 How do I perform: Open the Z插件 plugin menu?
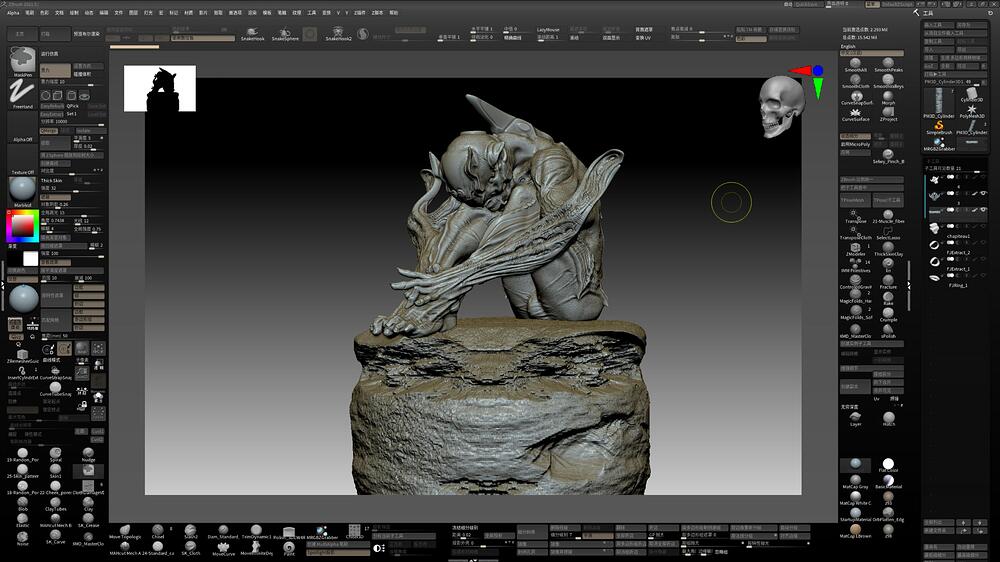pos(360,12)
